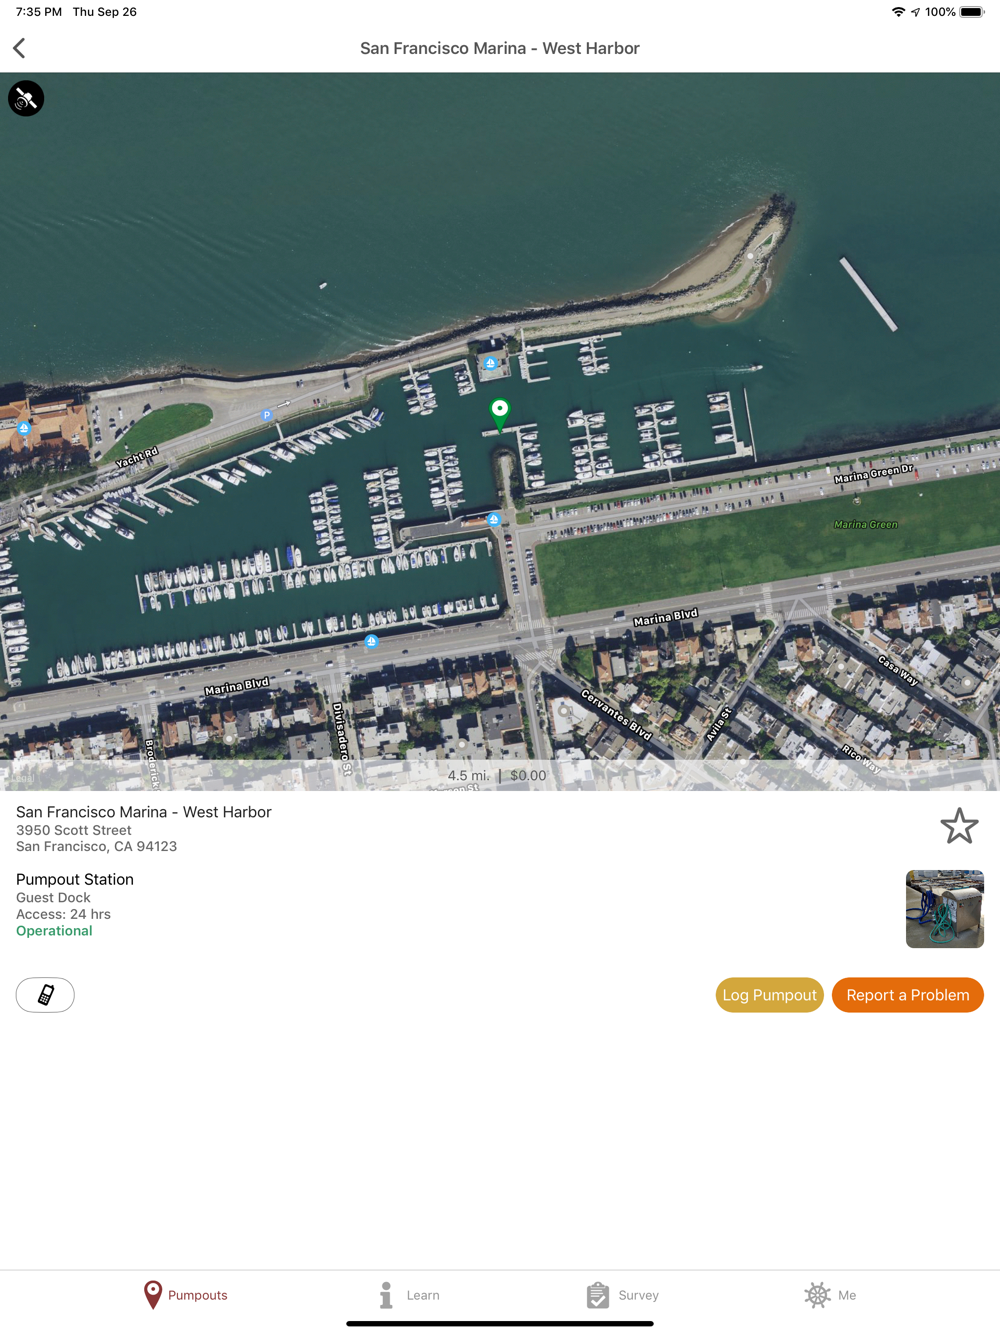Select the green pumpout location pin
Image resolution: width=1000 pixels, height=1334 pixels.
(500, 413)
